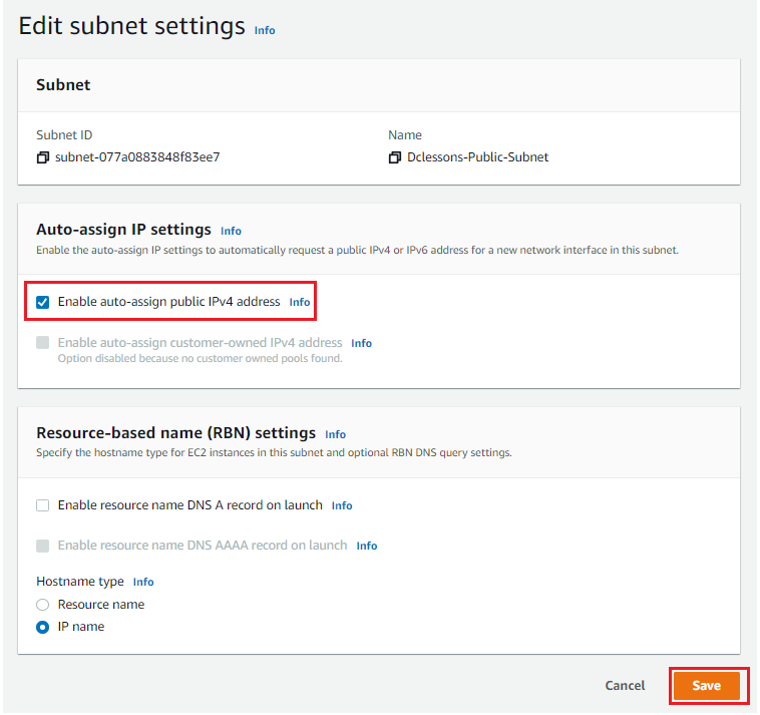The image size is (760, 715).
Task: Open Info for Resource-based name settings
Action: coord(335,434)
